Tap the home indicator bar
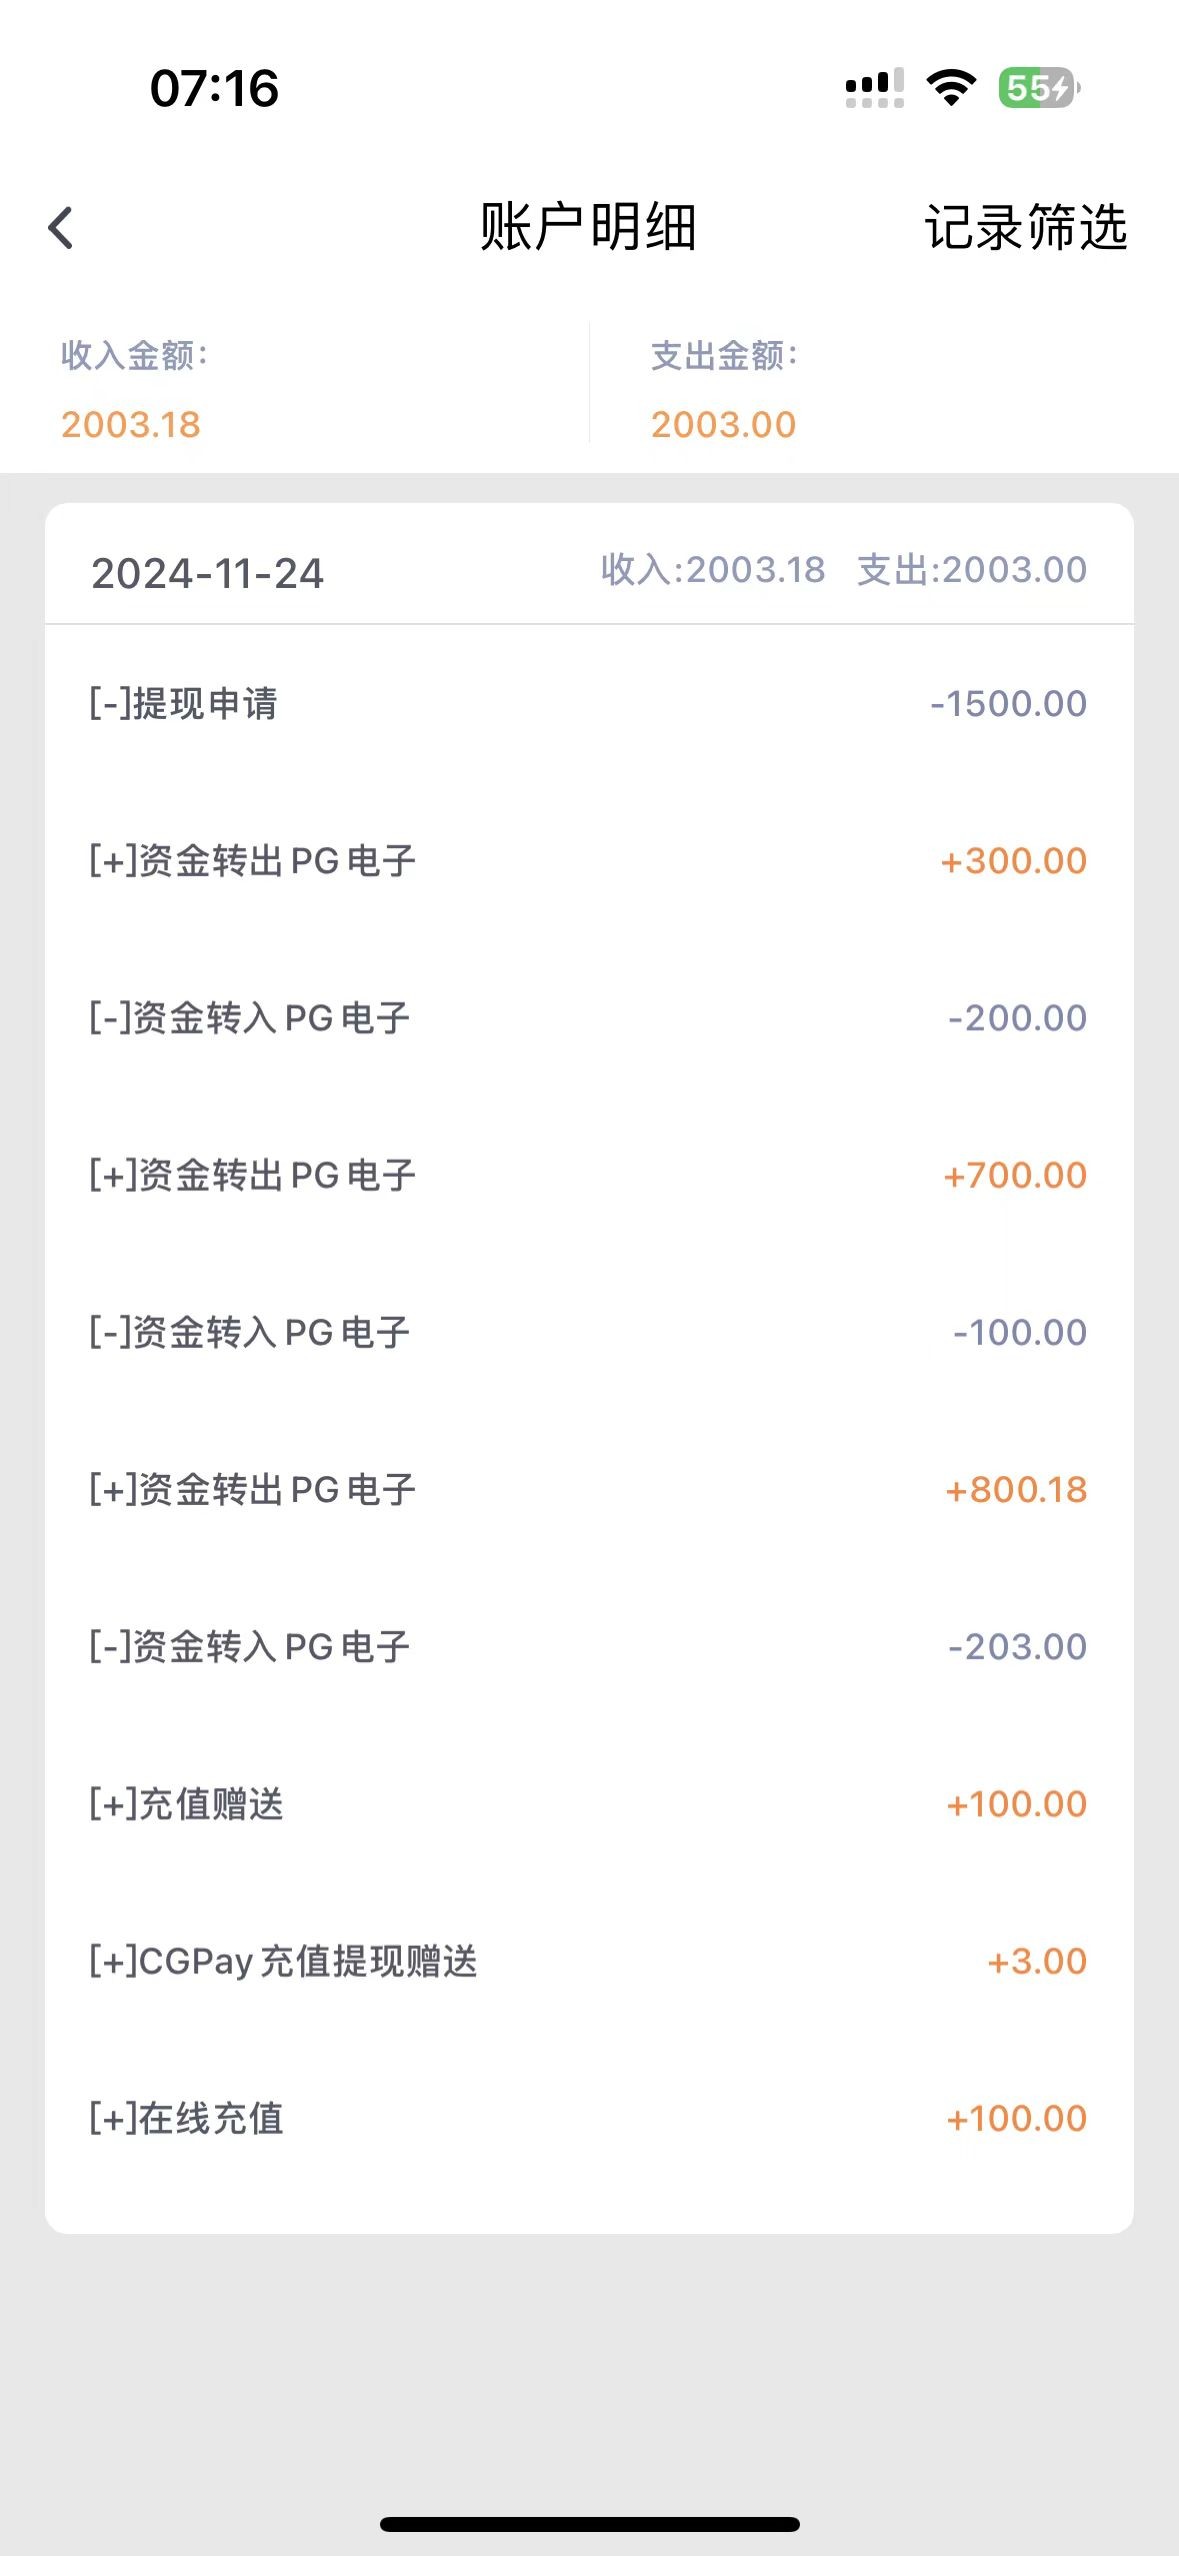Image resolution: width=1179 pixels, height=2556 pixels. pos(589,2524)
